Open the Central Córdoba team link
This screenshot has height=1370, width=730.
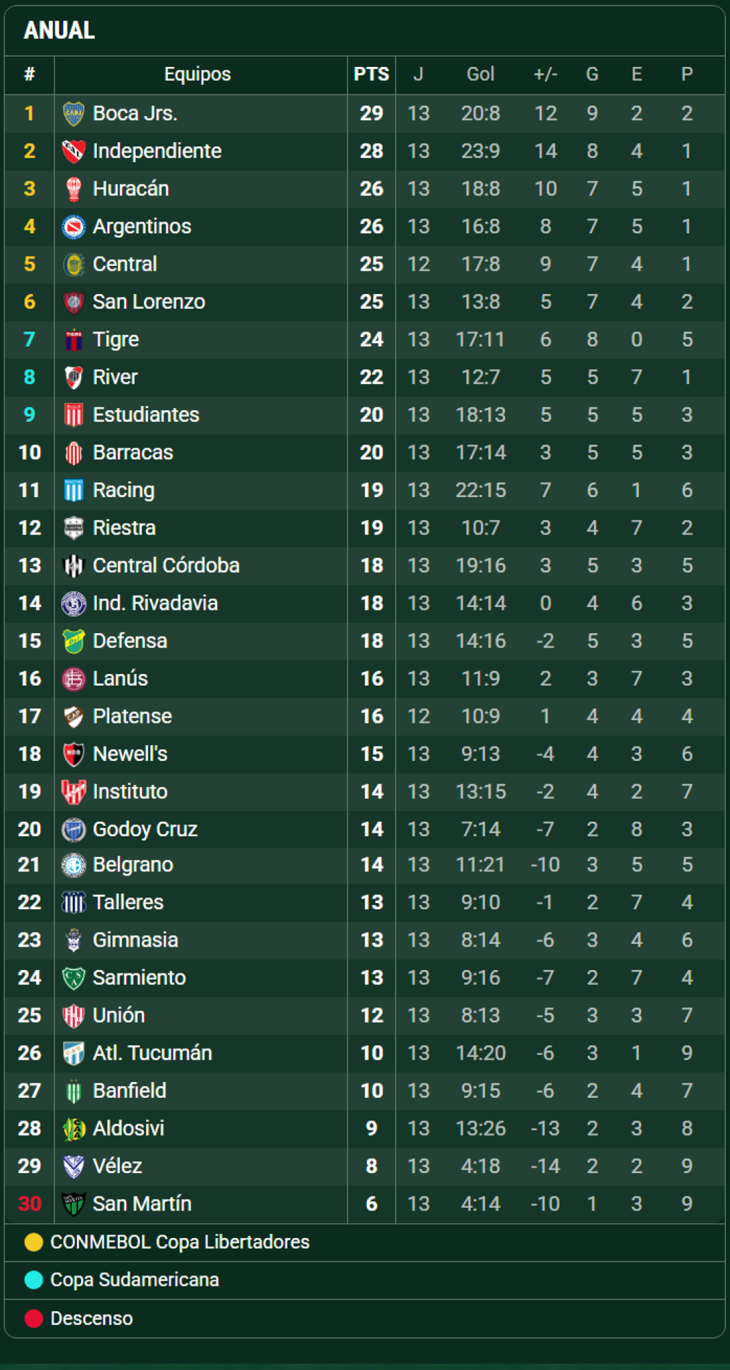click(166, 566)
